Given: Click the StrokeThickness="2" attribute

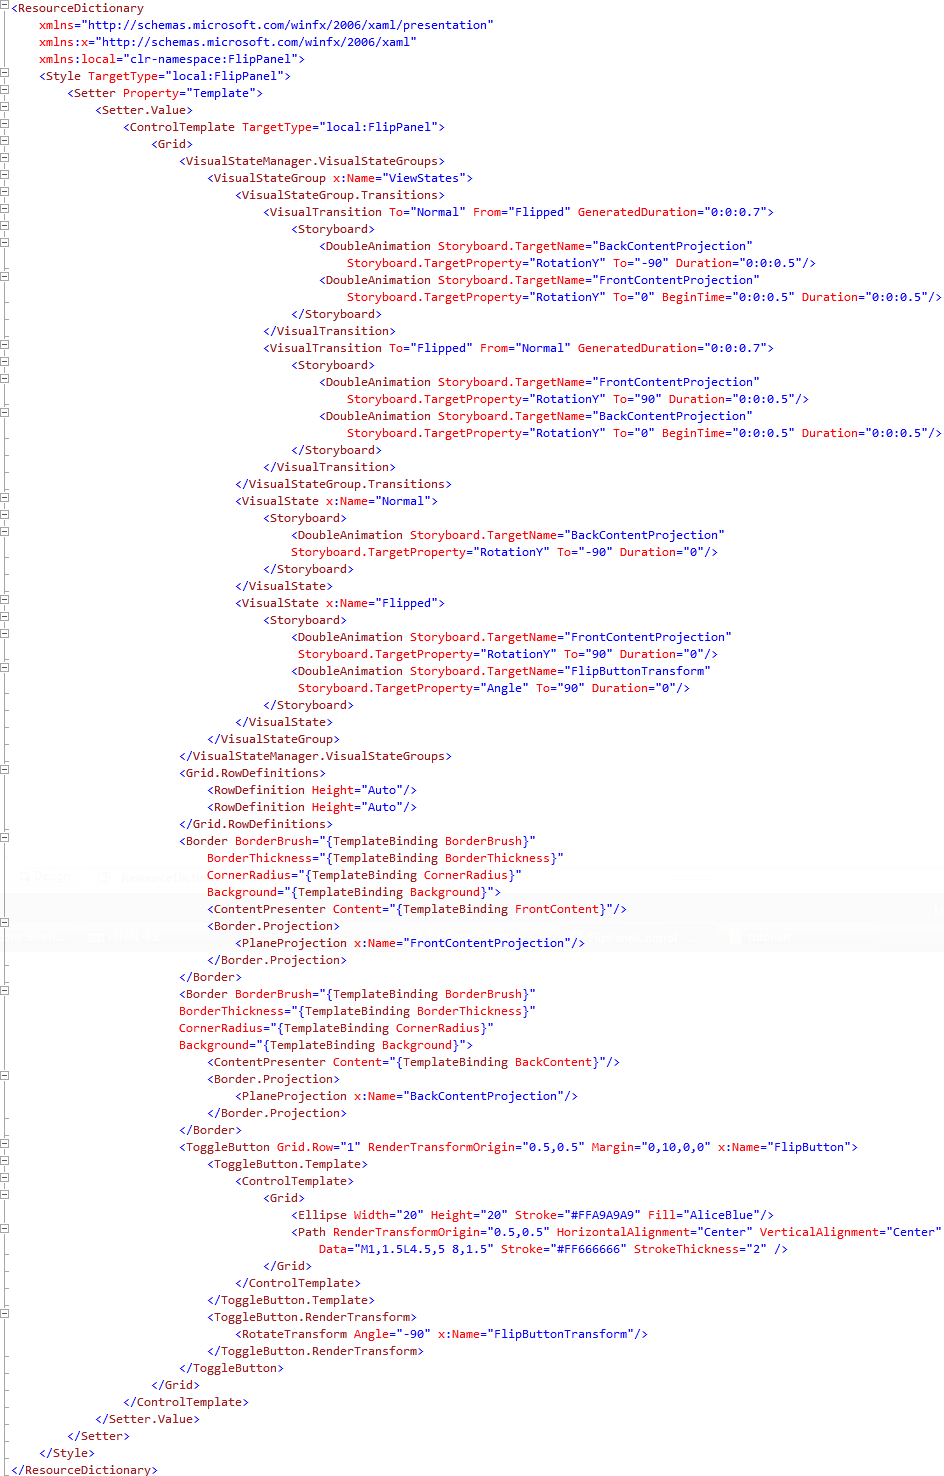Looking at the screenshot, I should (x=700, y=1249).
